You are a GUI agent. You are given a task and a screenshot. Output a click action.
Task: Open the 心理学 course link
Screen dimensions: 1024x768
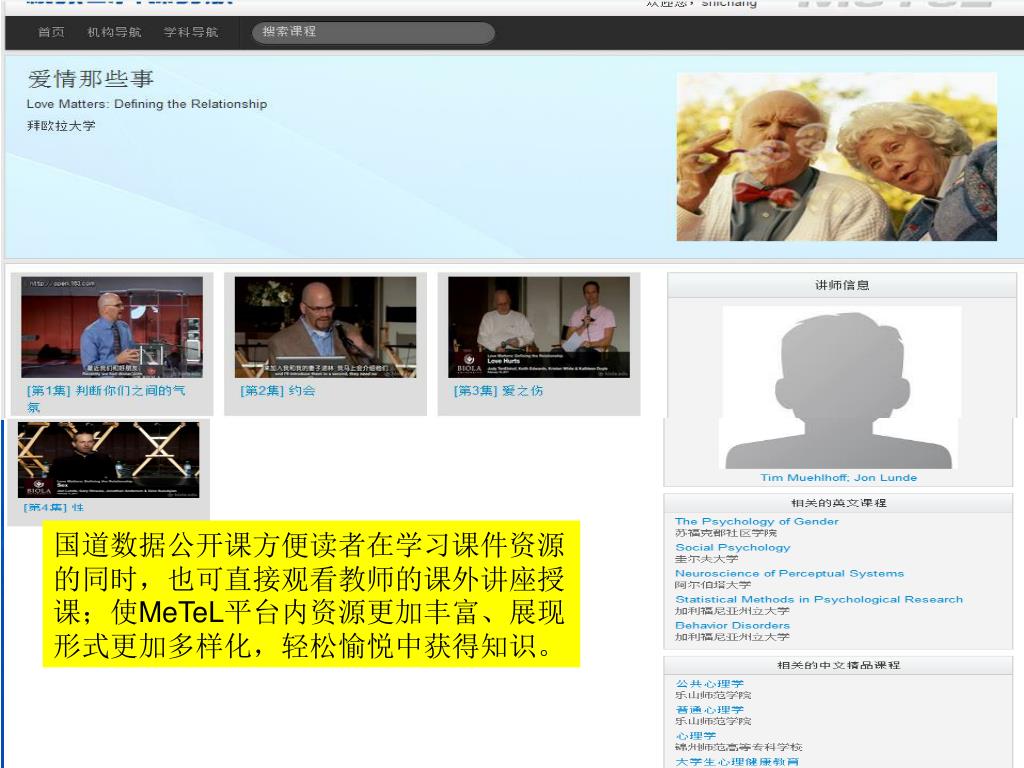tap(696, 736)
